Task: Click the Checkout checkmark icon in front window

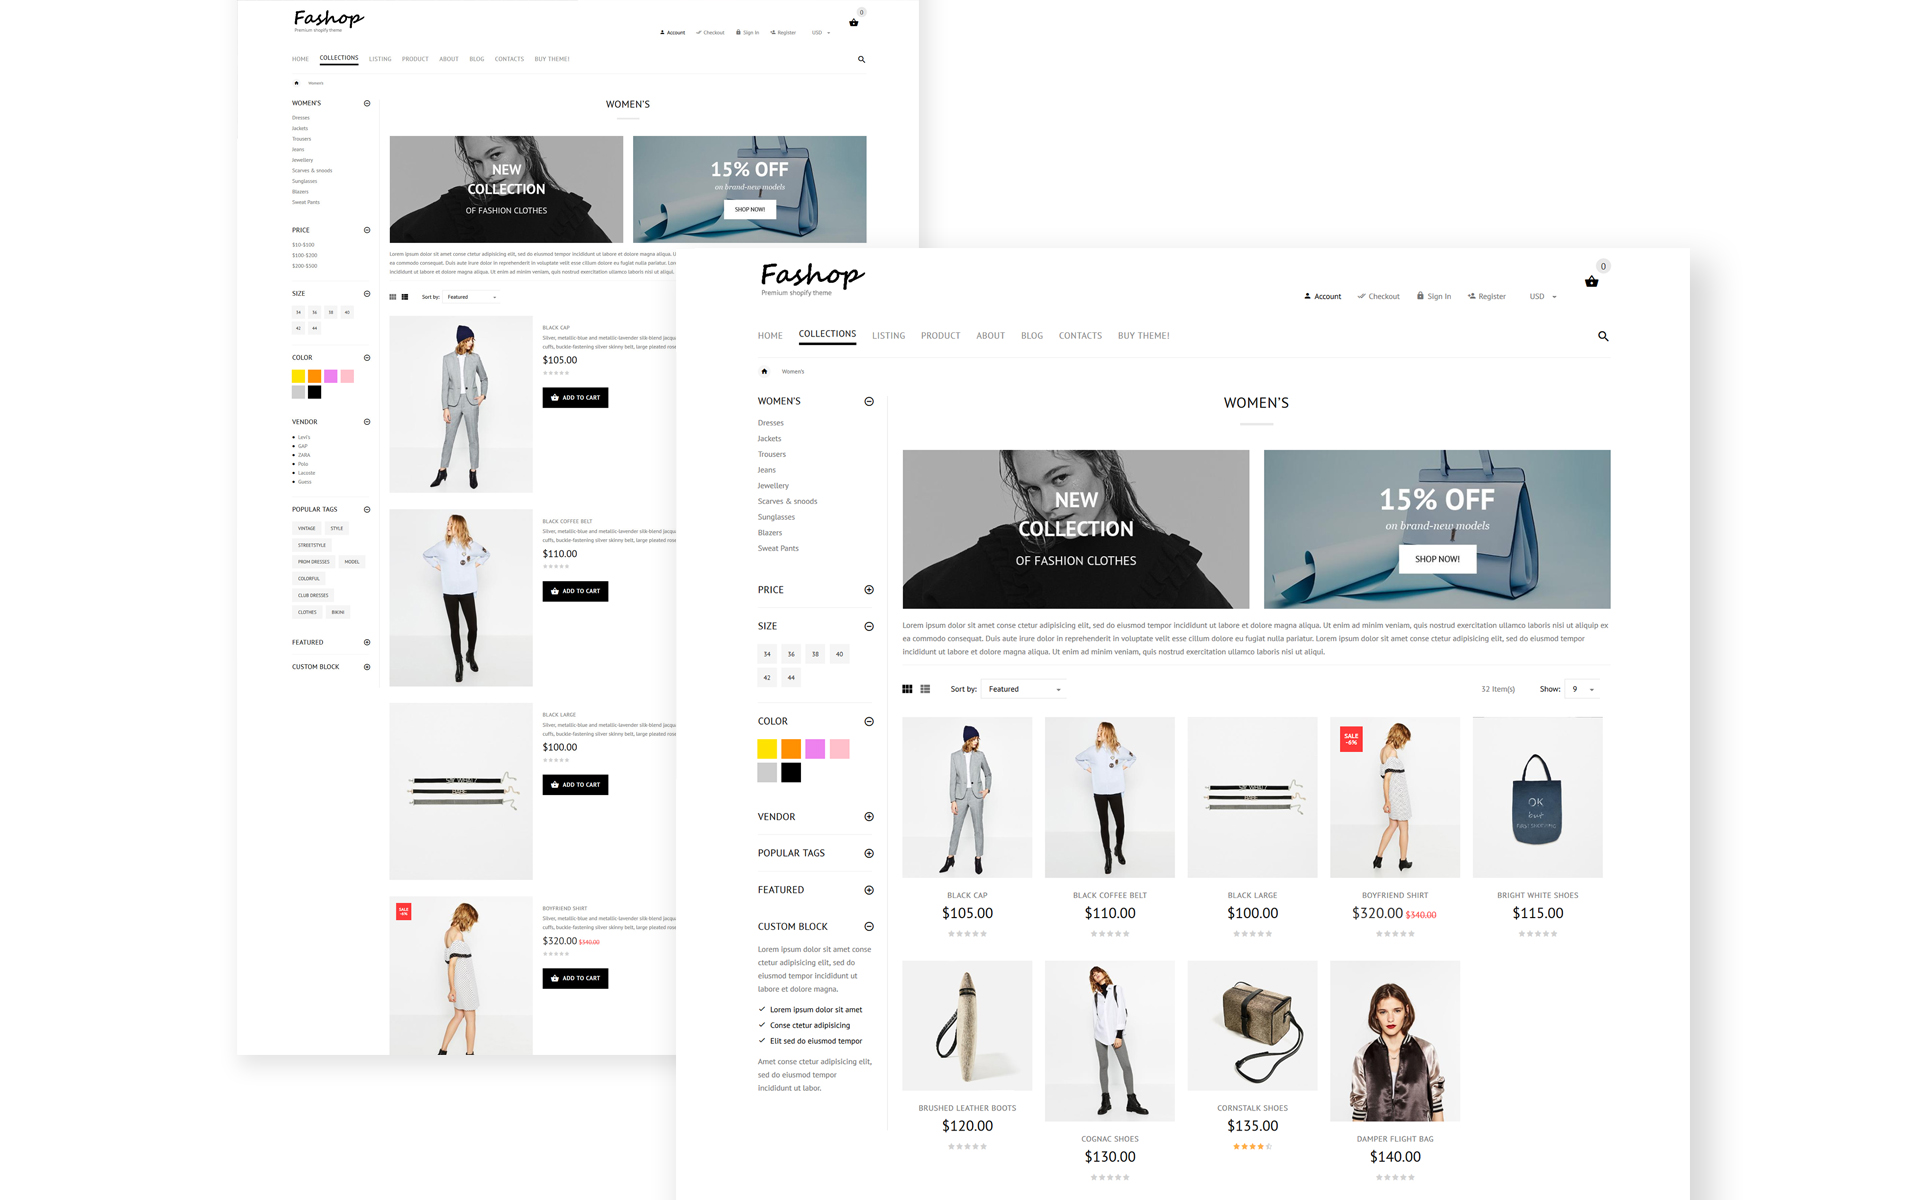Action: [1361, 296]
